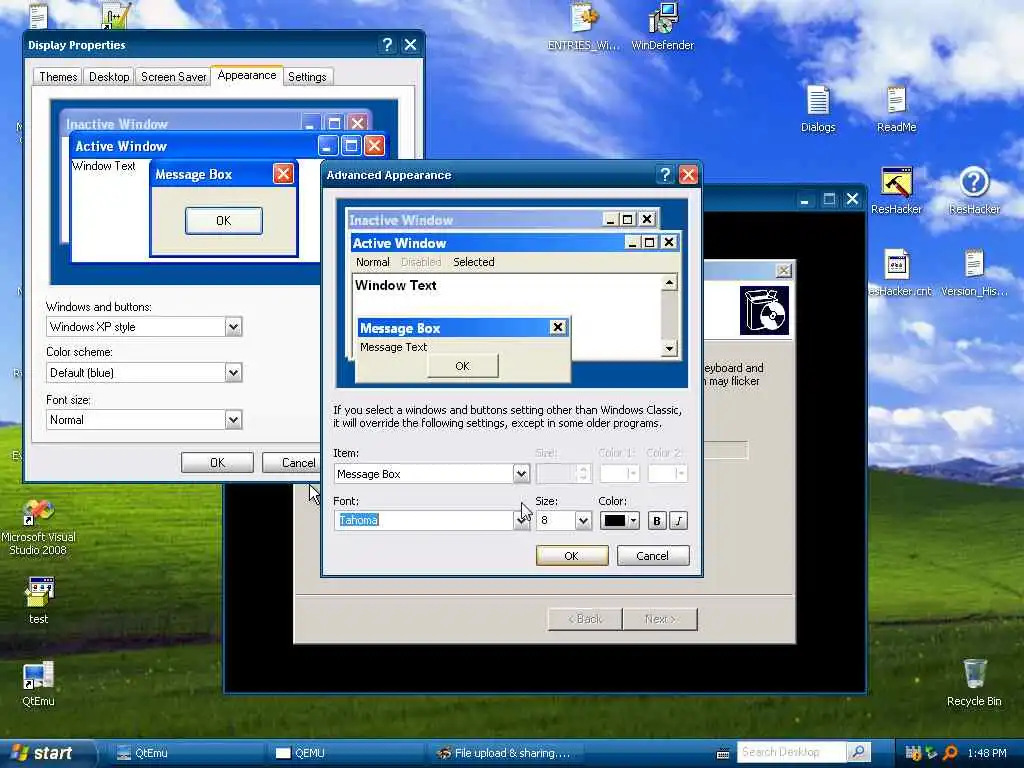Open ResHacker help file question-mark icon
This screenshot has width=1024, height=768.
[x=974, y=191]
